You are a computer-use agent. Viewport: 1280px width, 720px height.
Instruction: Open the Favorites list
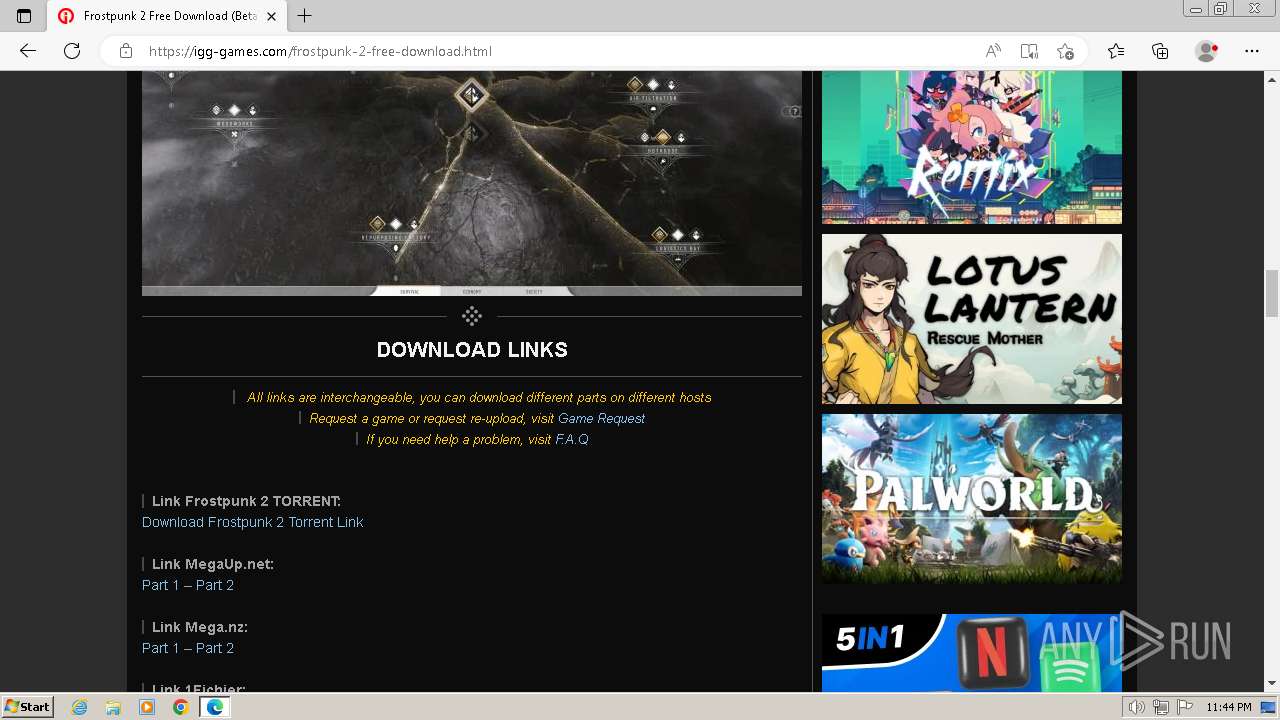[1116, 51]
